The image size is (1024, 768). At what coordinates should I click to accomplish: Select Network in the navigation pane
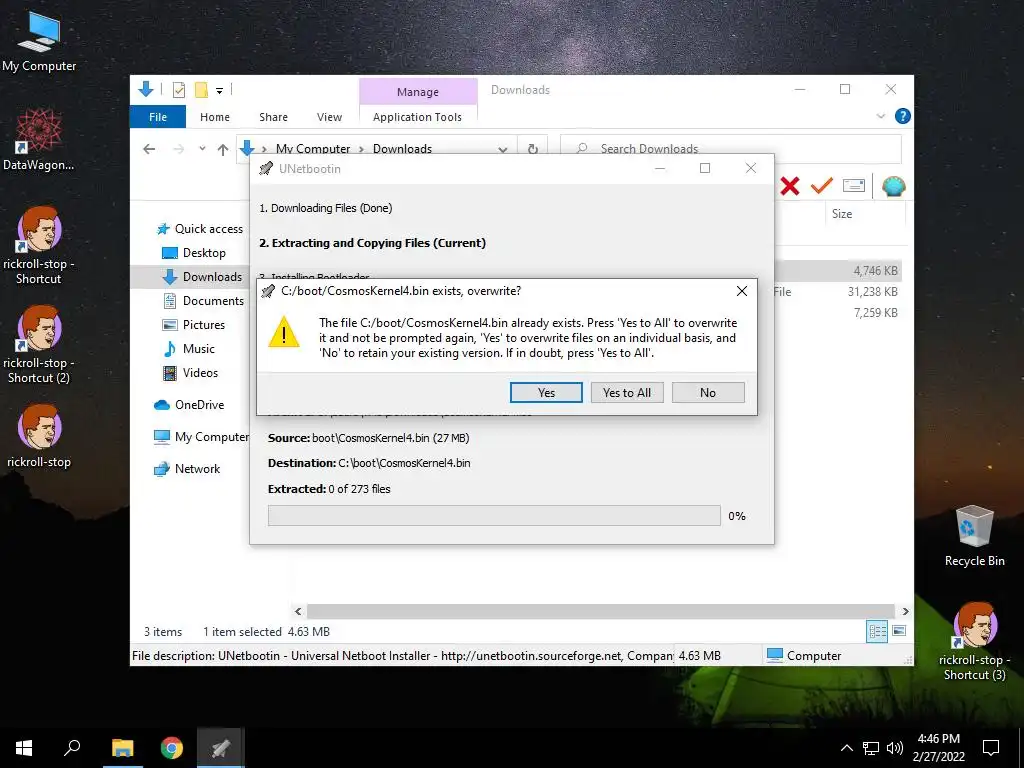tap(187, 469)
